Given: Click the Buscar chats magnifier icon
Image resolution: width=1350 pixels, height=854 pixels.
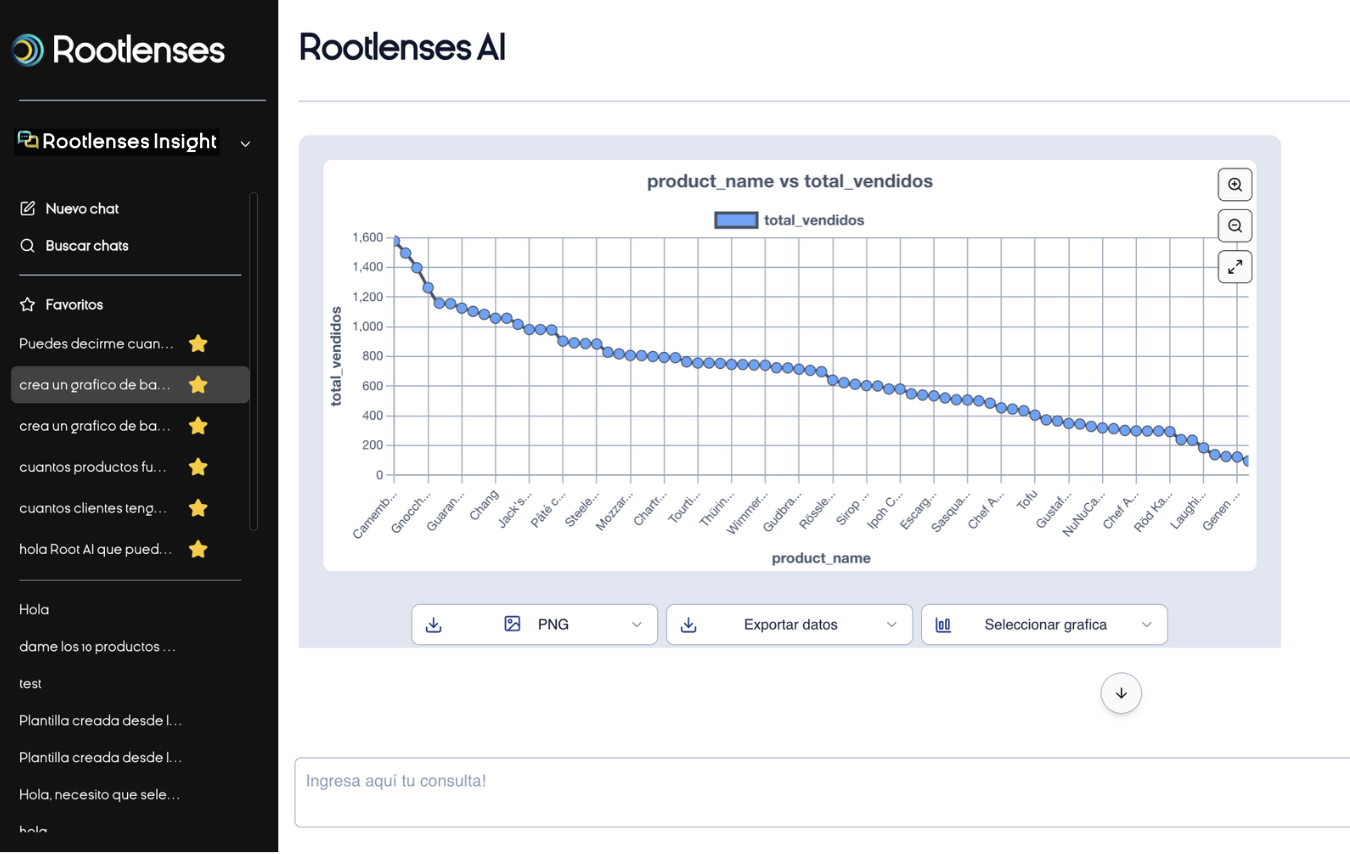Looking at the screenshot, I should click(28, 245).
